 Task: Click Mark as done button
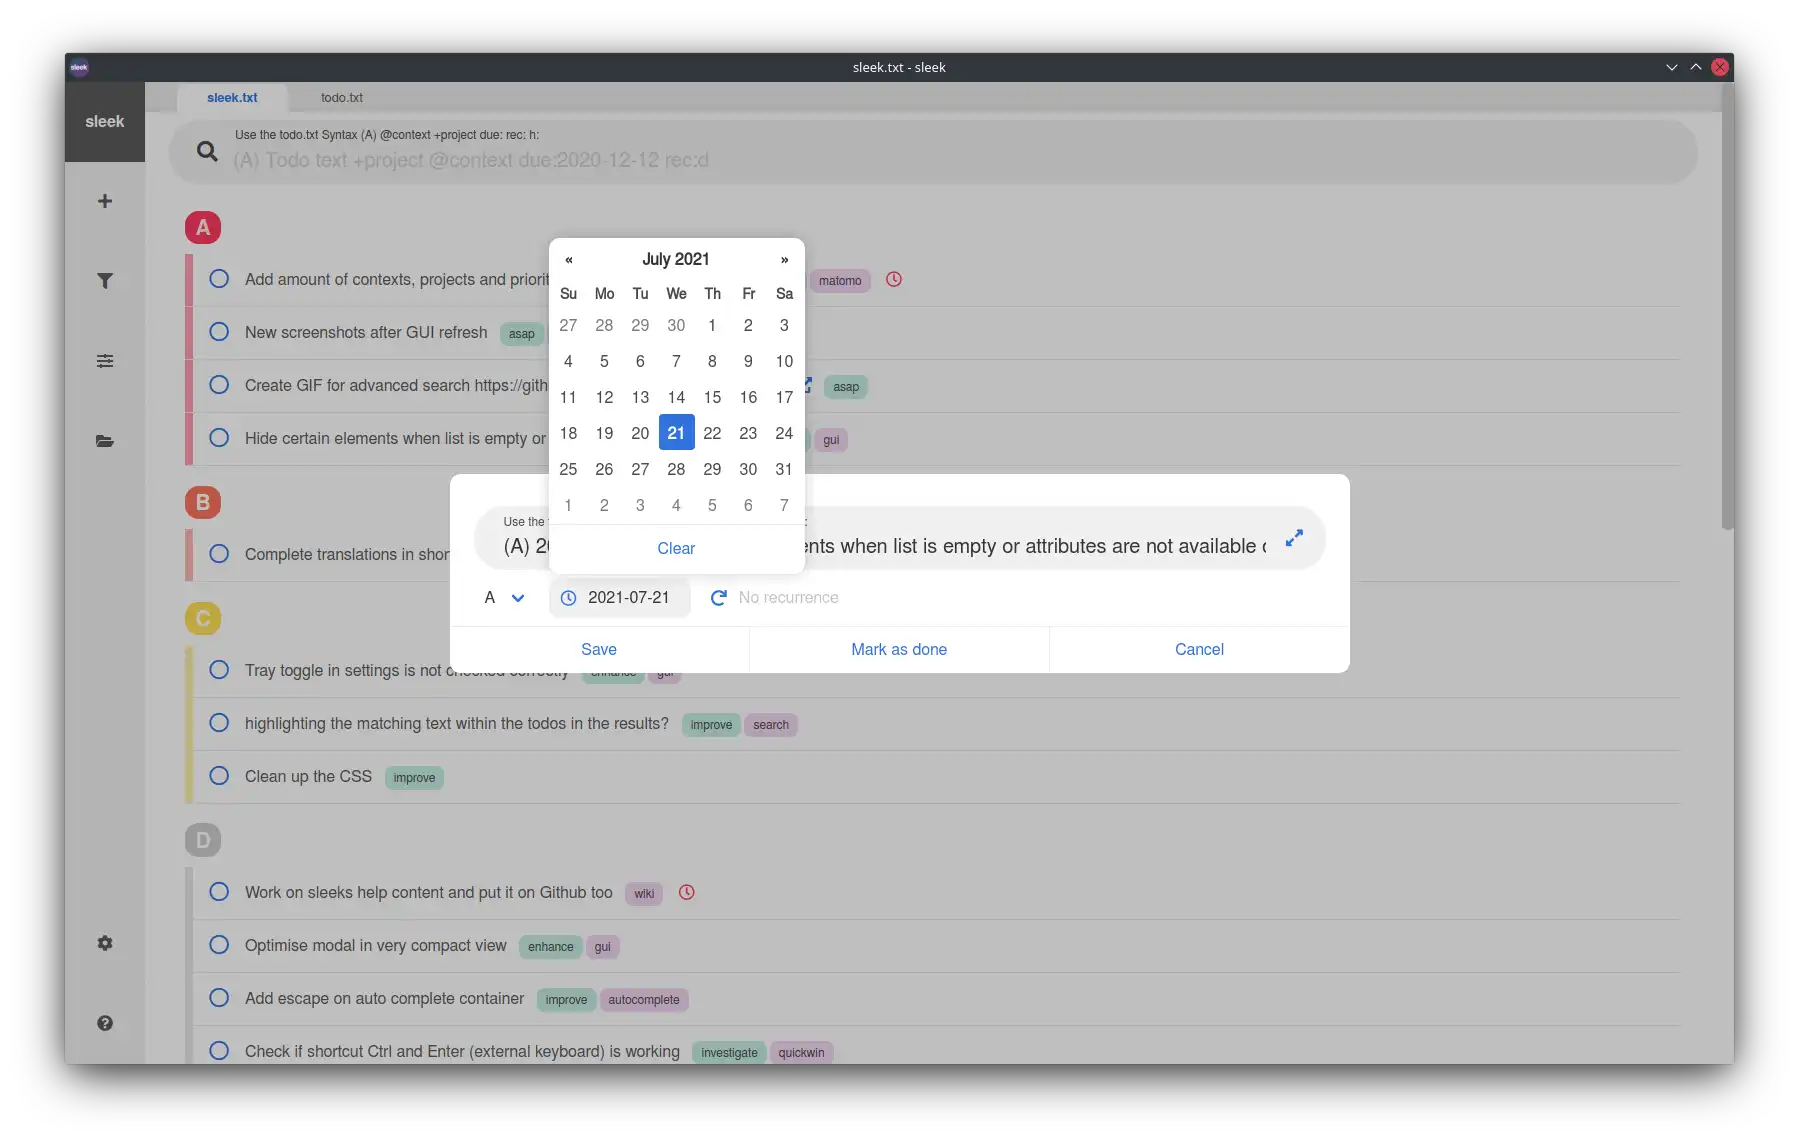pos(899,650)
